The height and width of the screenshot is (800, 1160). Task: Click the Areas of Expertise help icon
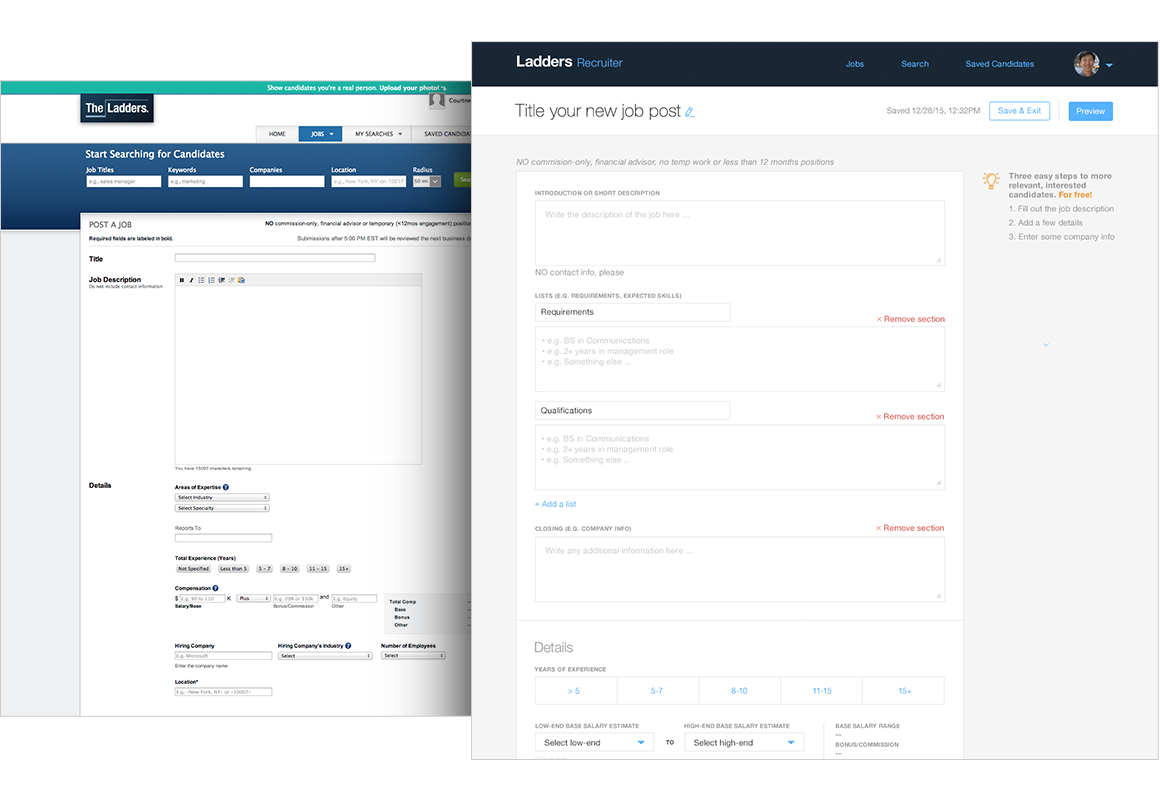click(x=226, y=487)
